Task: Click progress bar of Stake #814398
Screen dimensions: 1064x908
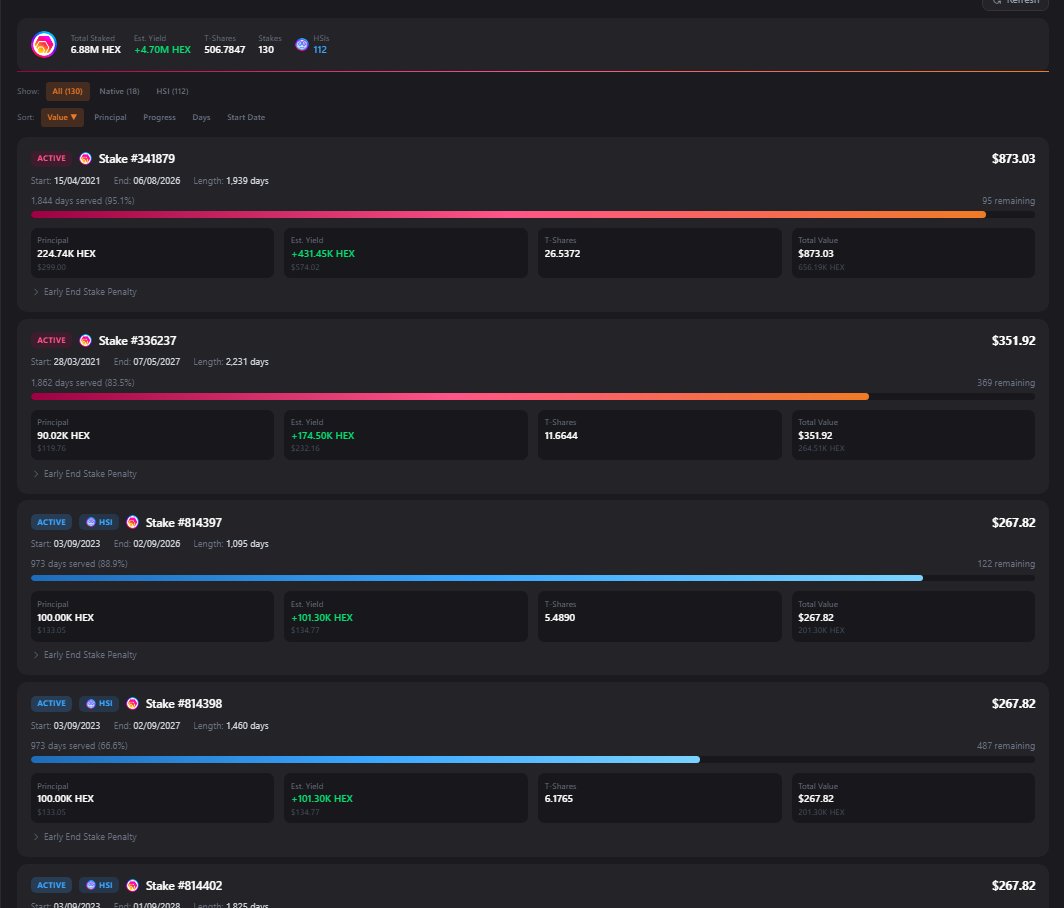Action: click(533, 759)
